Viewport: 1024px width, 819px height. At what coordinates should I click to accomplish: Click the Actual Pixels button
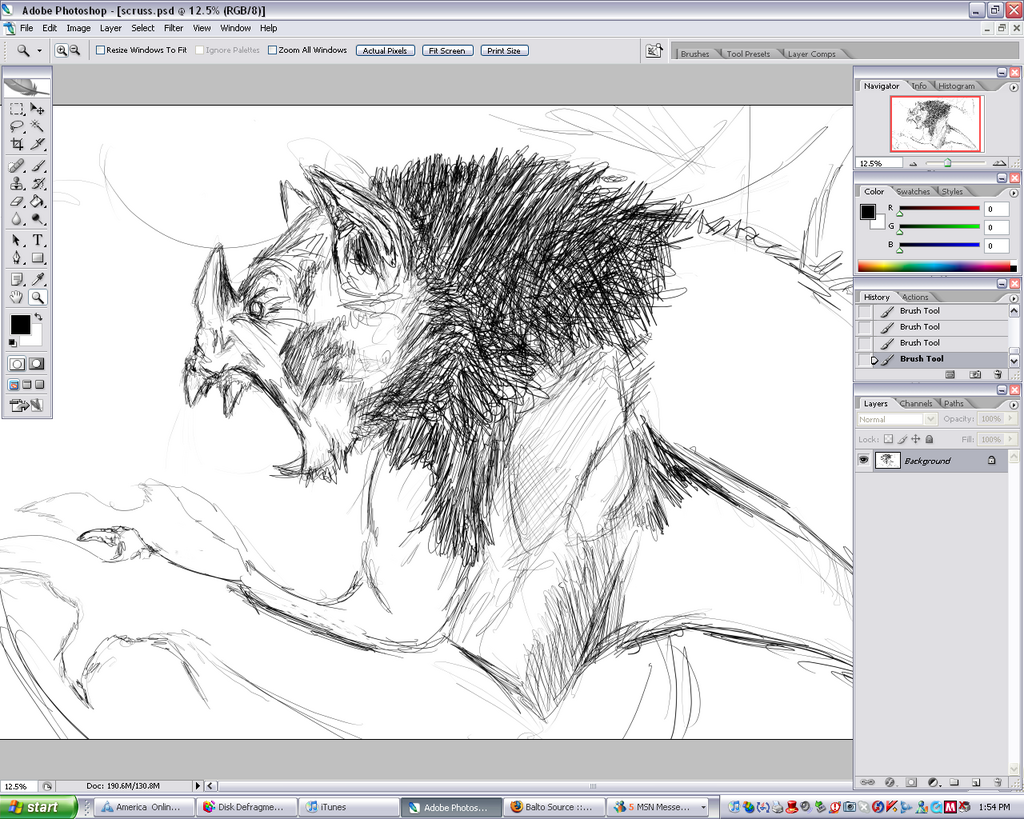click(x=385, y=50)
